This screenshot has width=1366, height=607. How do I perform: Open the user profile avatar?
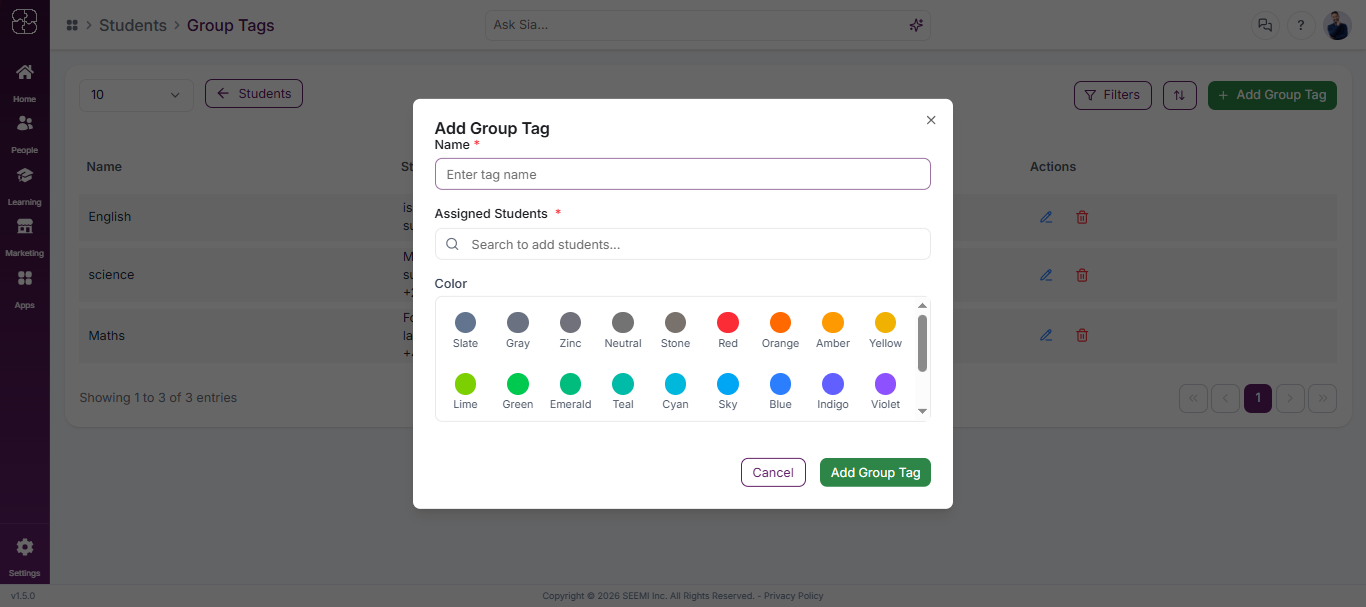point(1337,25)
